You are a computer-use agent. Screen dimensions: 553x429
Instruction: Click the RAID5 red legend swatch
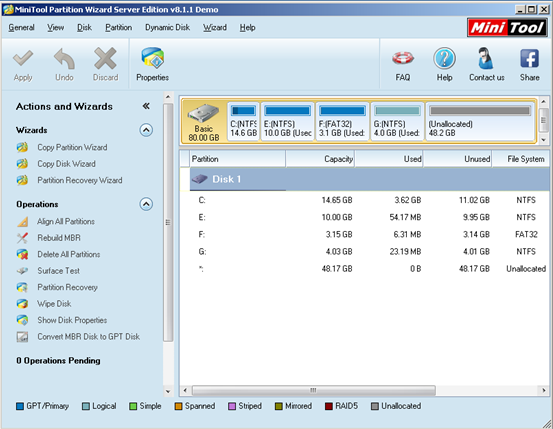[x=329, y=406]
